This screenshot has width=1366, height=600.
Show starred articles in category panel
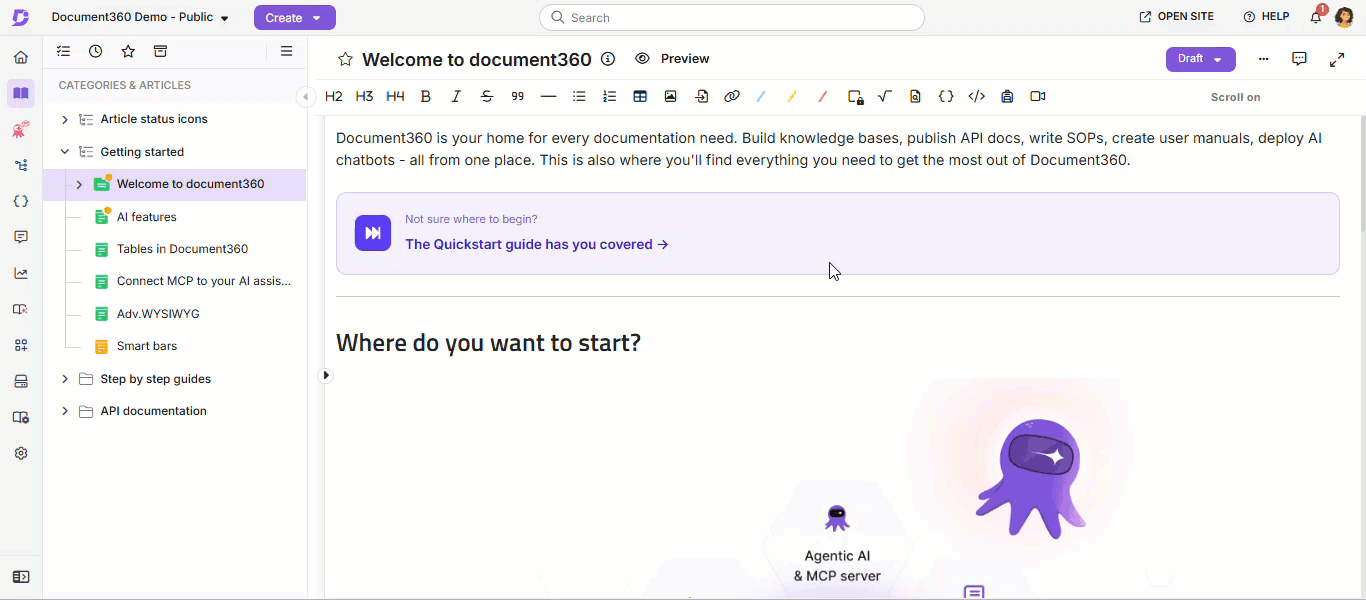click(128, 51)
